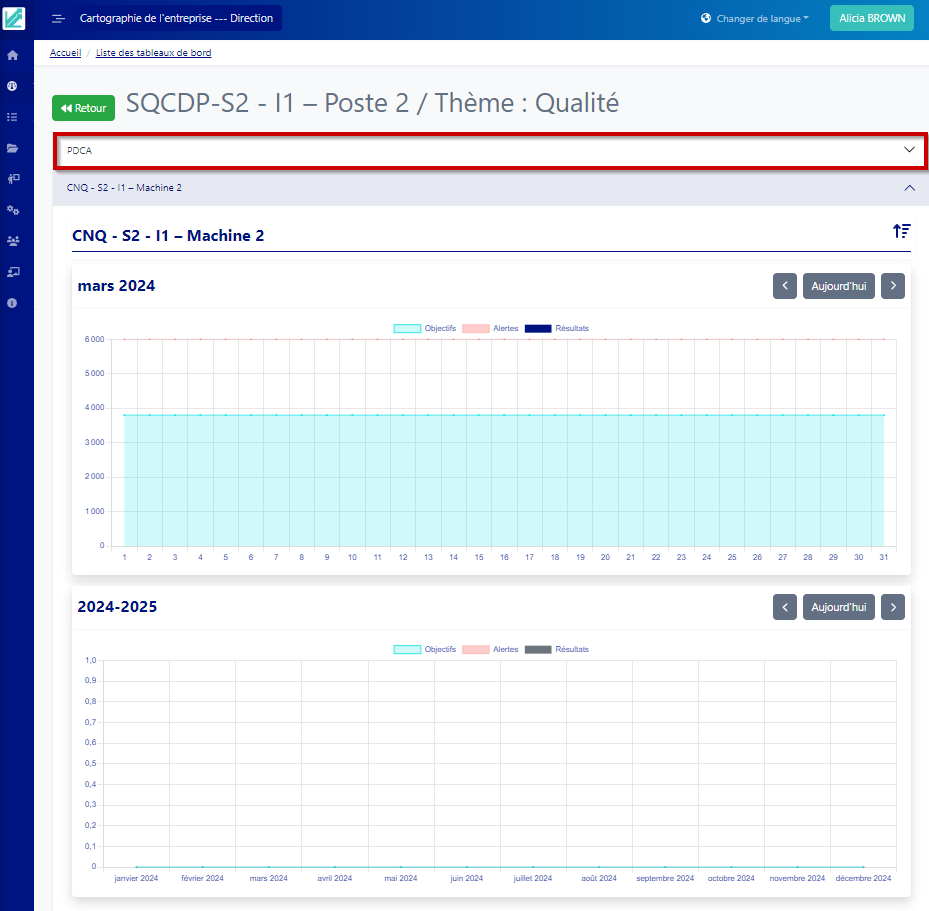
Task: Go to next month in mars 2024 chart
Action: (893, 286)
